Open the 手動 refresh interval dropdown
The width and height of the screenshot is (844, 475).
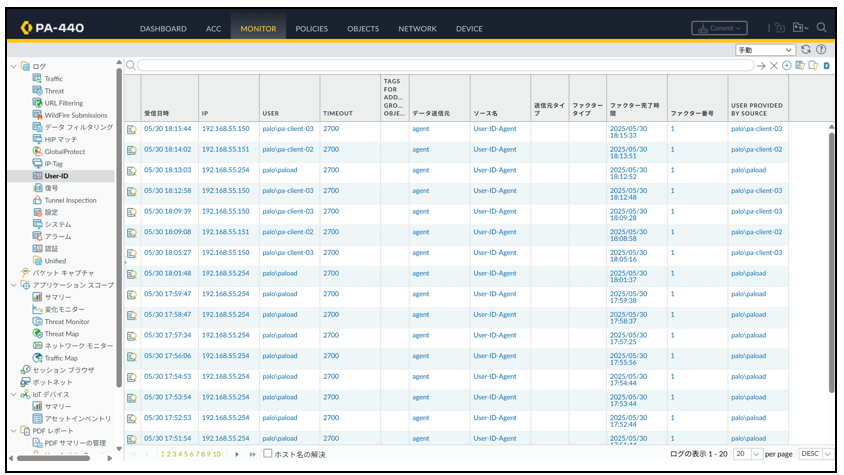pyautogui.click(x=765, y=50)
